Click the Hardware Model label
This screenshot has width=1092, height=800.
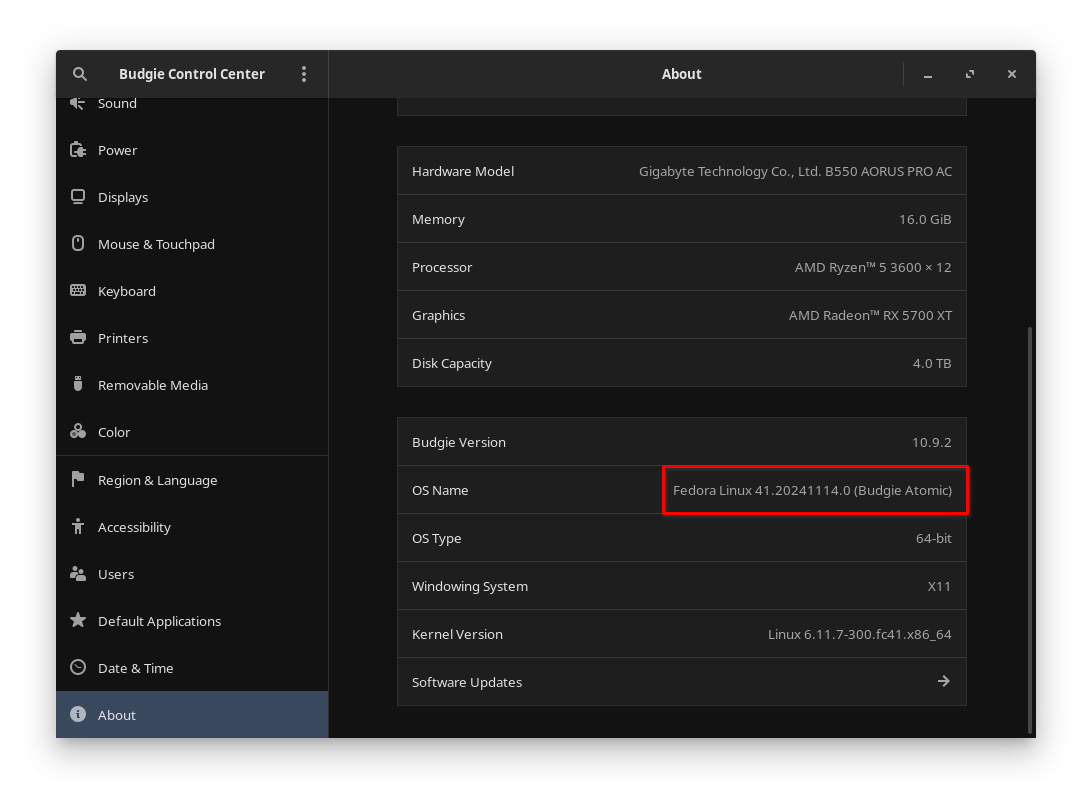coord(463,171)
